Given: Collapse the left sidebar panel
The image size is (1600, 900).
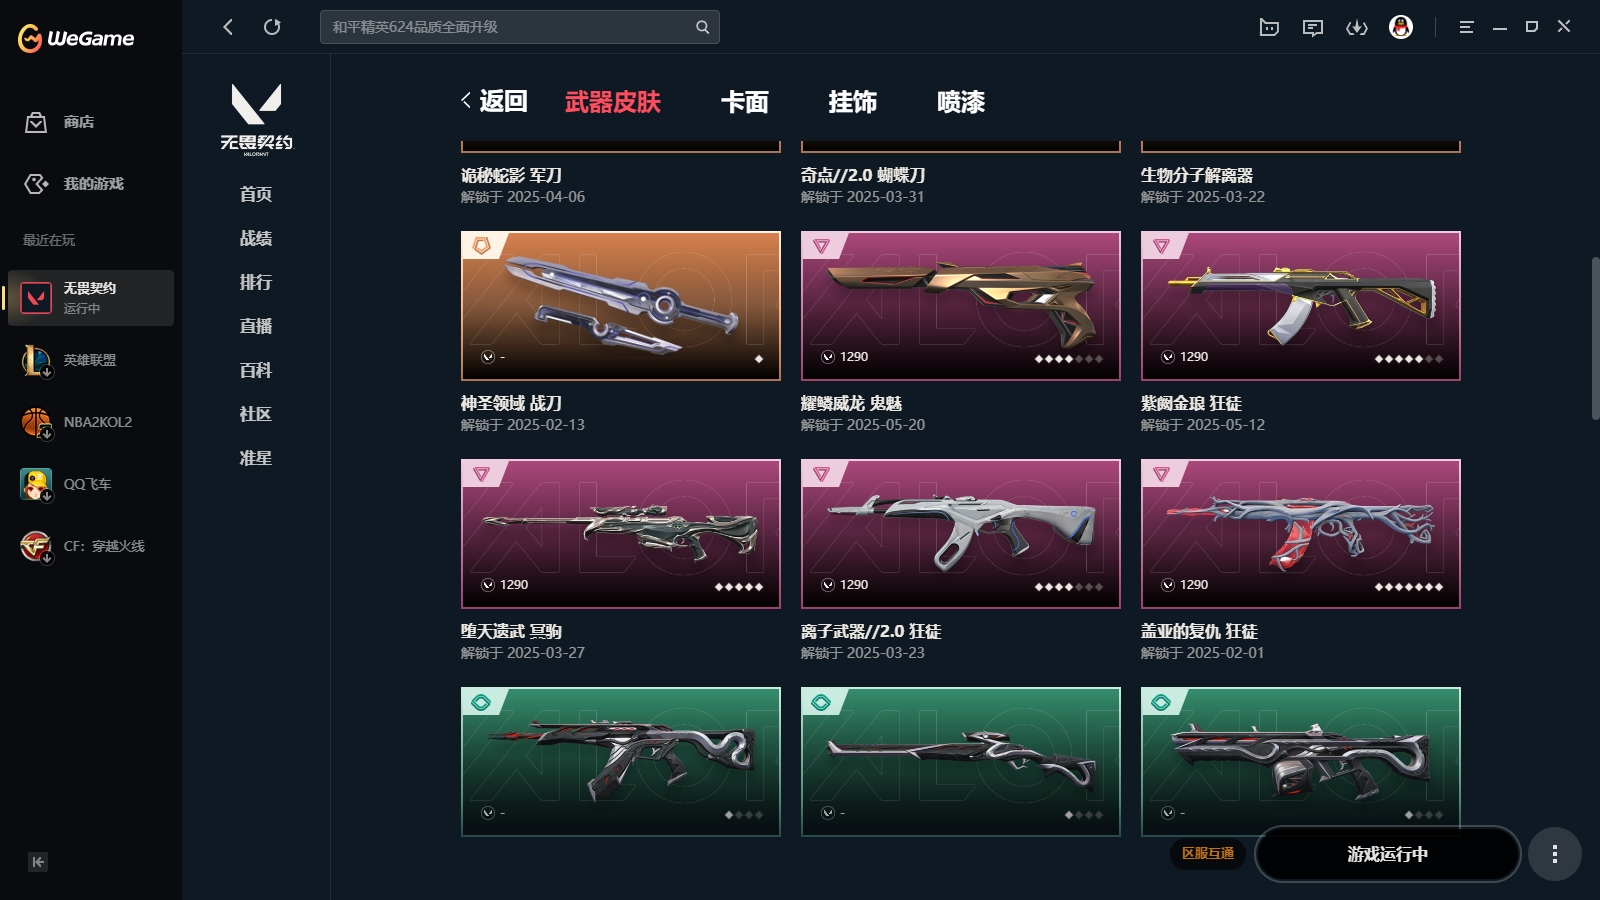Looking at the screenshot, I should click(x=38, y=862).
